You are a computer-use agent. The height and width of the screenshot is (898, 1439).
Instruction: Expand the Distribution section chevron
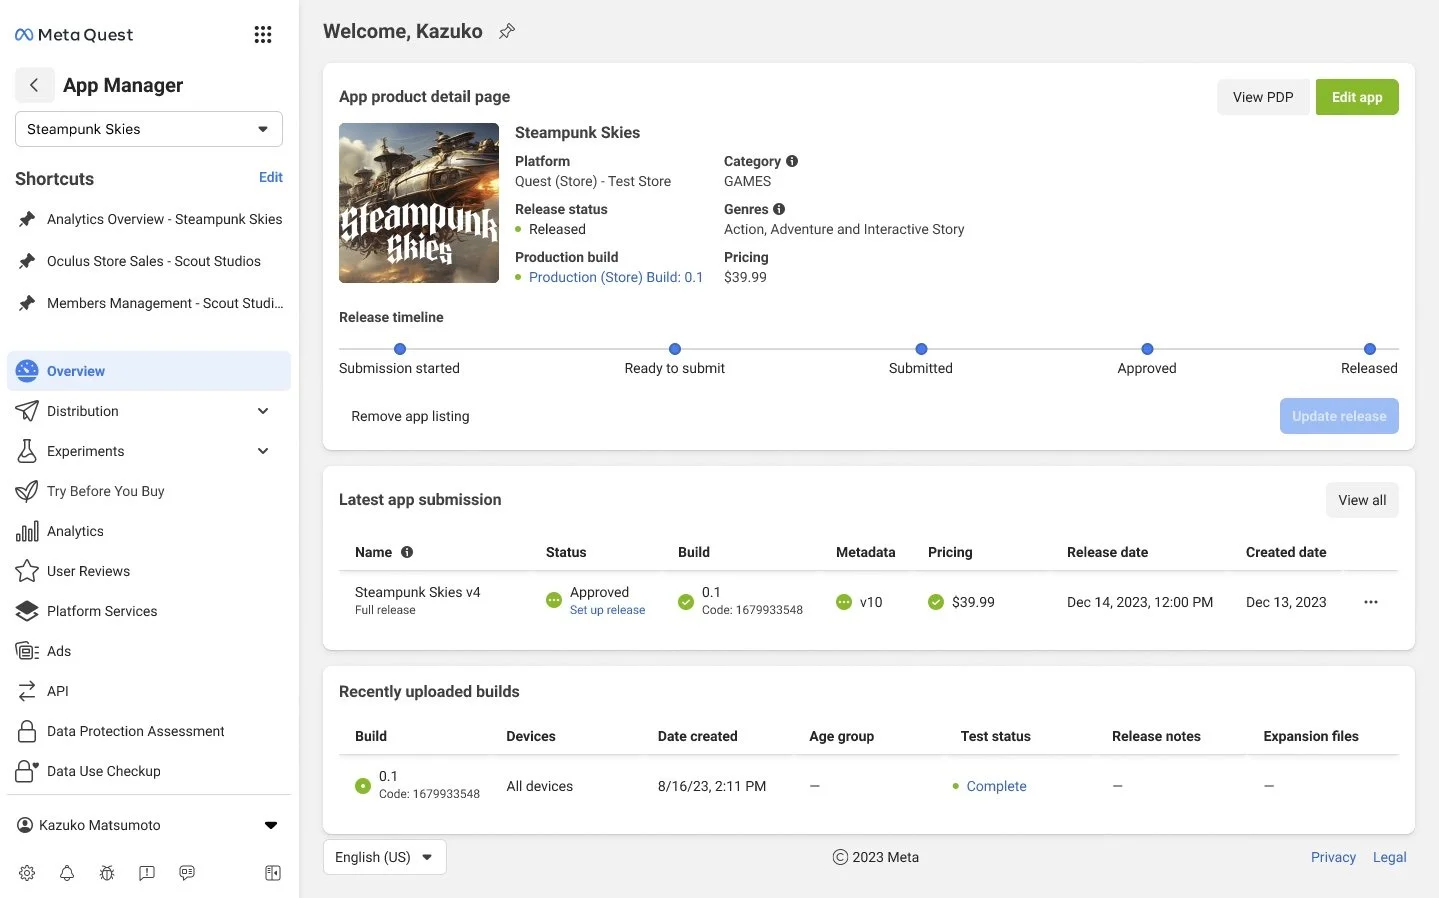[263, 411]
